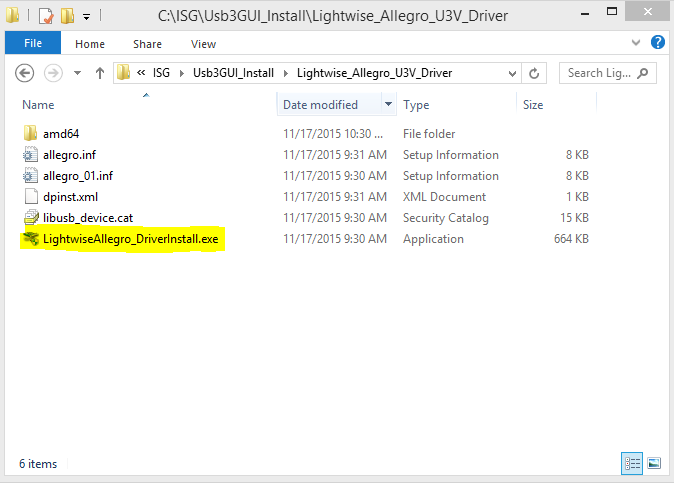Expand the arrow after Usb3GUI_Install breadcrumb

[285, 73]
